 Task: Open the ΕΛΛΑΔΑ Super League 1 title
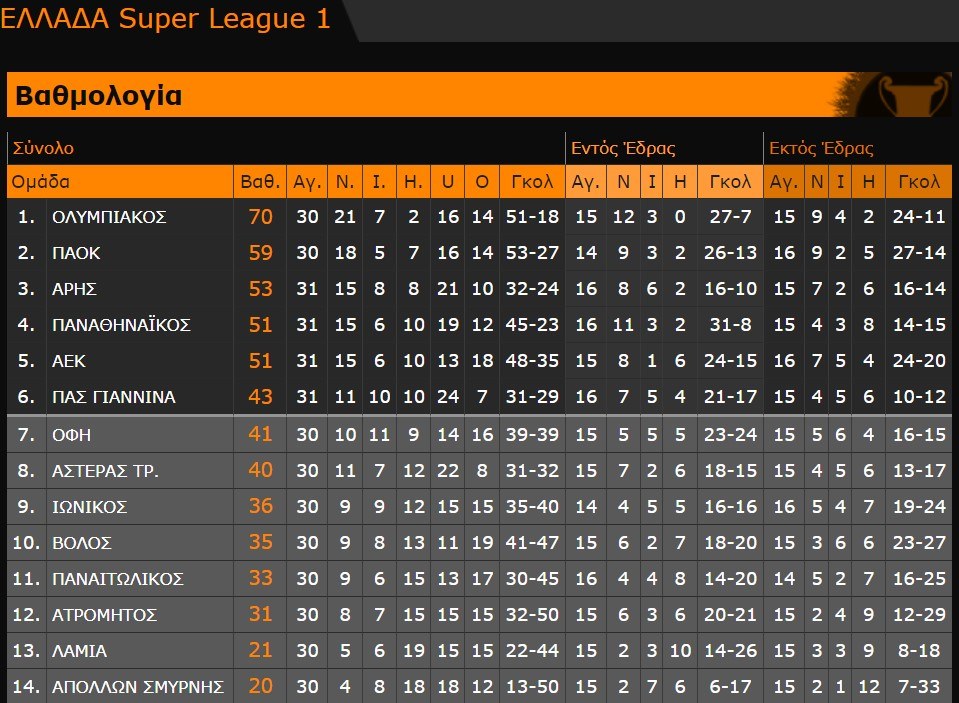point(165,18)
